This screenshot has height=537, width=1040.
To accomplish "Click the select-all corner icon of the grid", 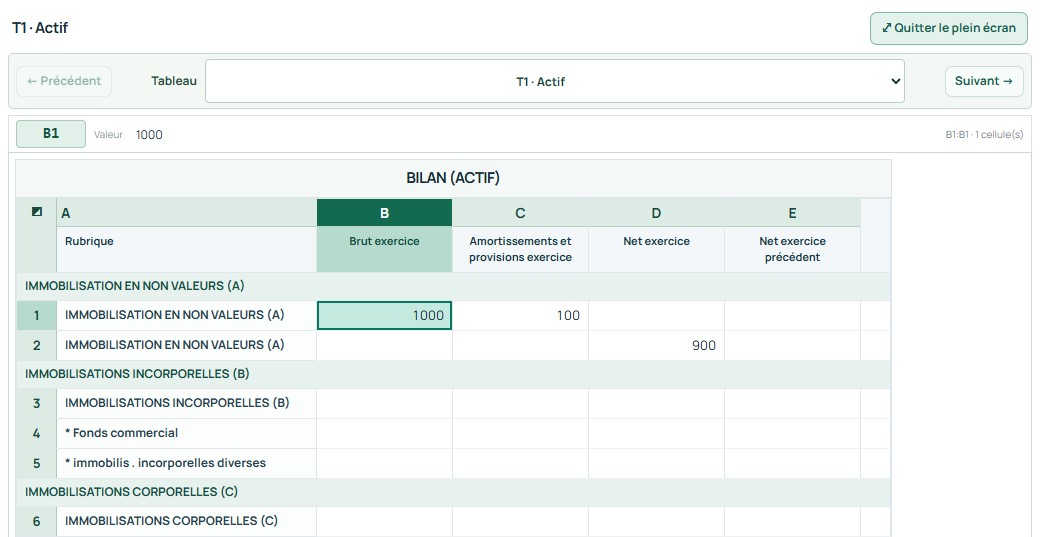I will click(36, 212).
